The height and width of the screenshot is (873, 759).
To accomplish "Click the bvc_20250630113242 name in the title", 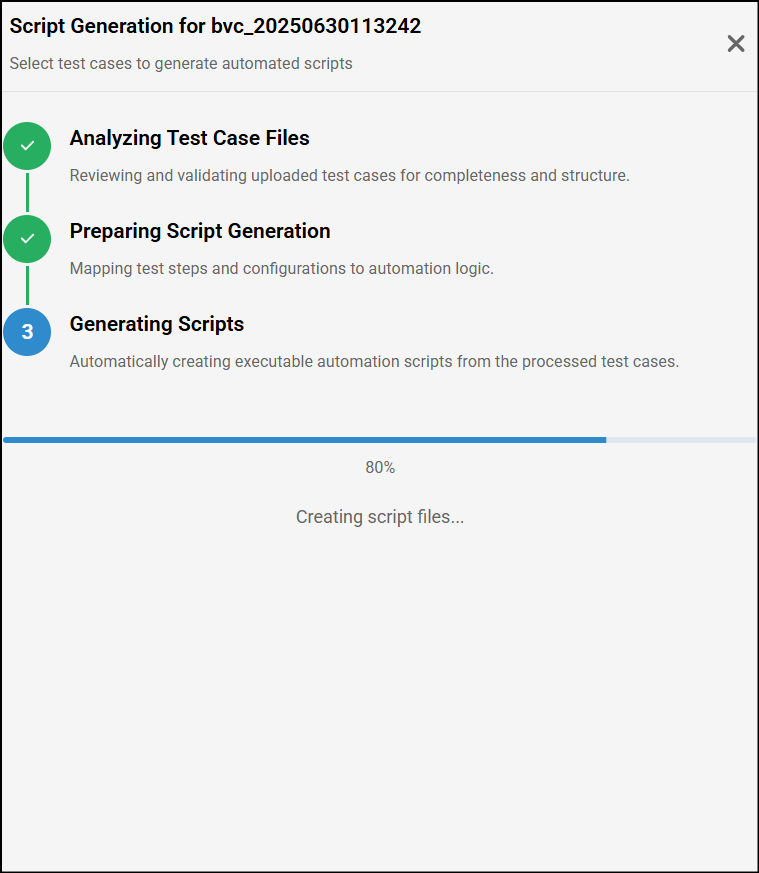I will click(x=316, y=27).
